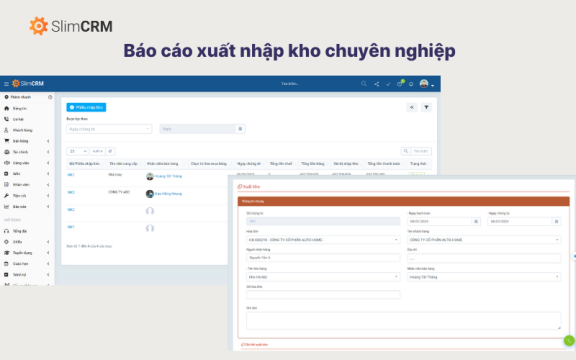
Task: Open Cuộc họp calendar icon
Action: coord(6,264)
